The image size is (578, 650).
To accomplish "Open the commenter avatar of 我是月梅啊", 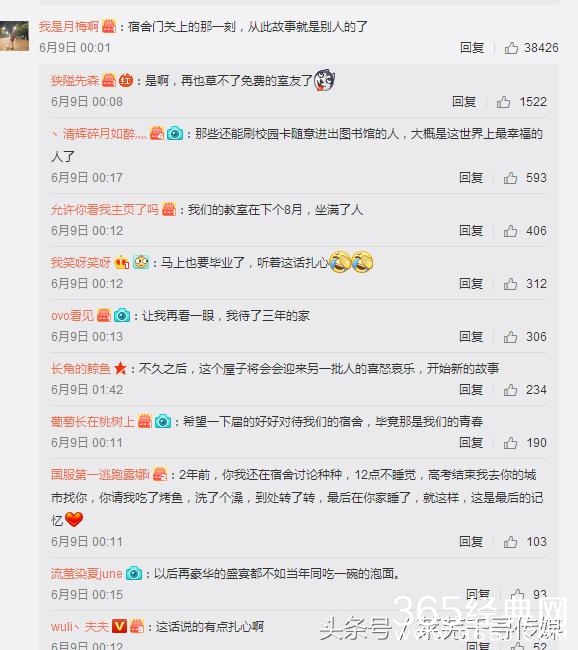I will click(x=15, y=36).
